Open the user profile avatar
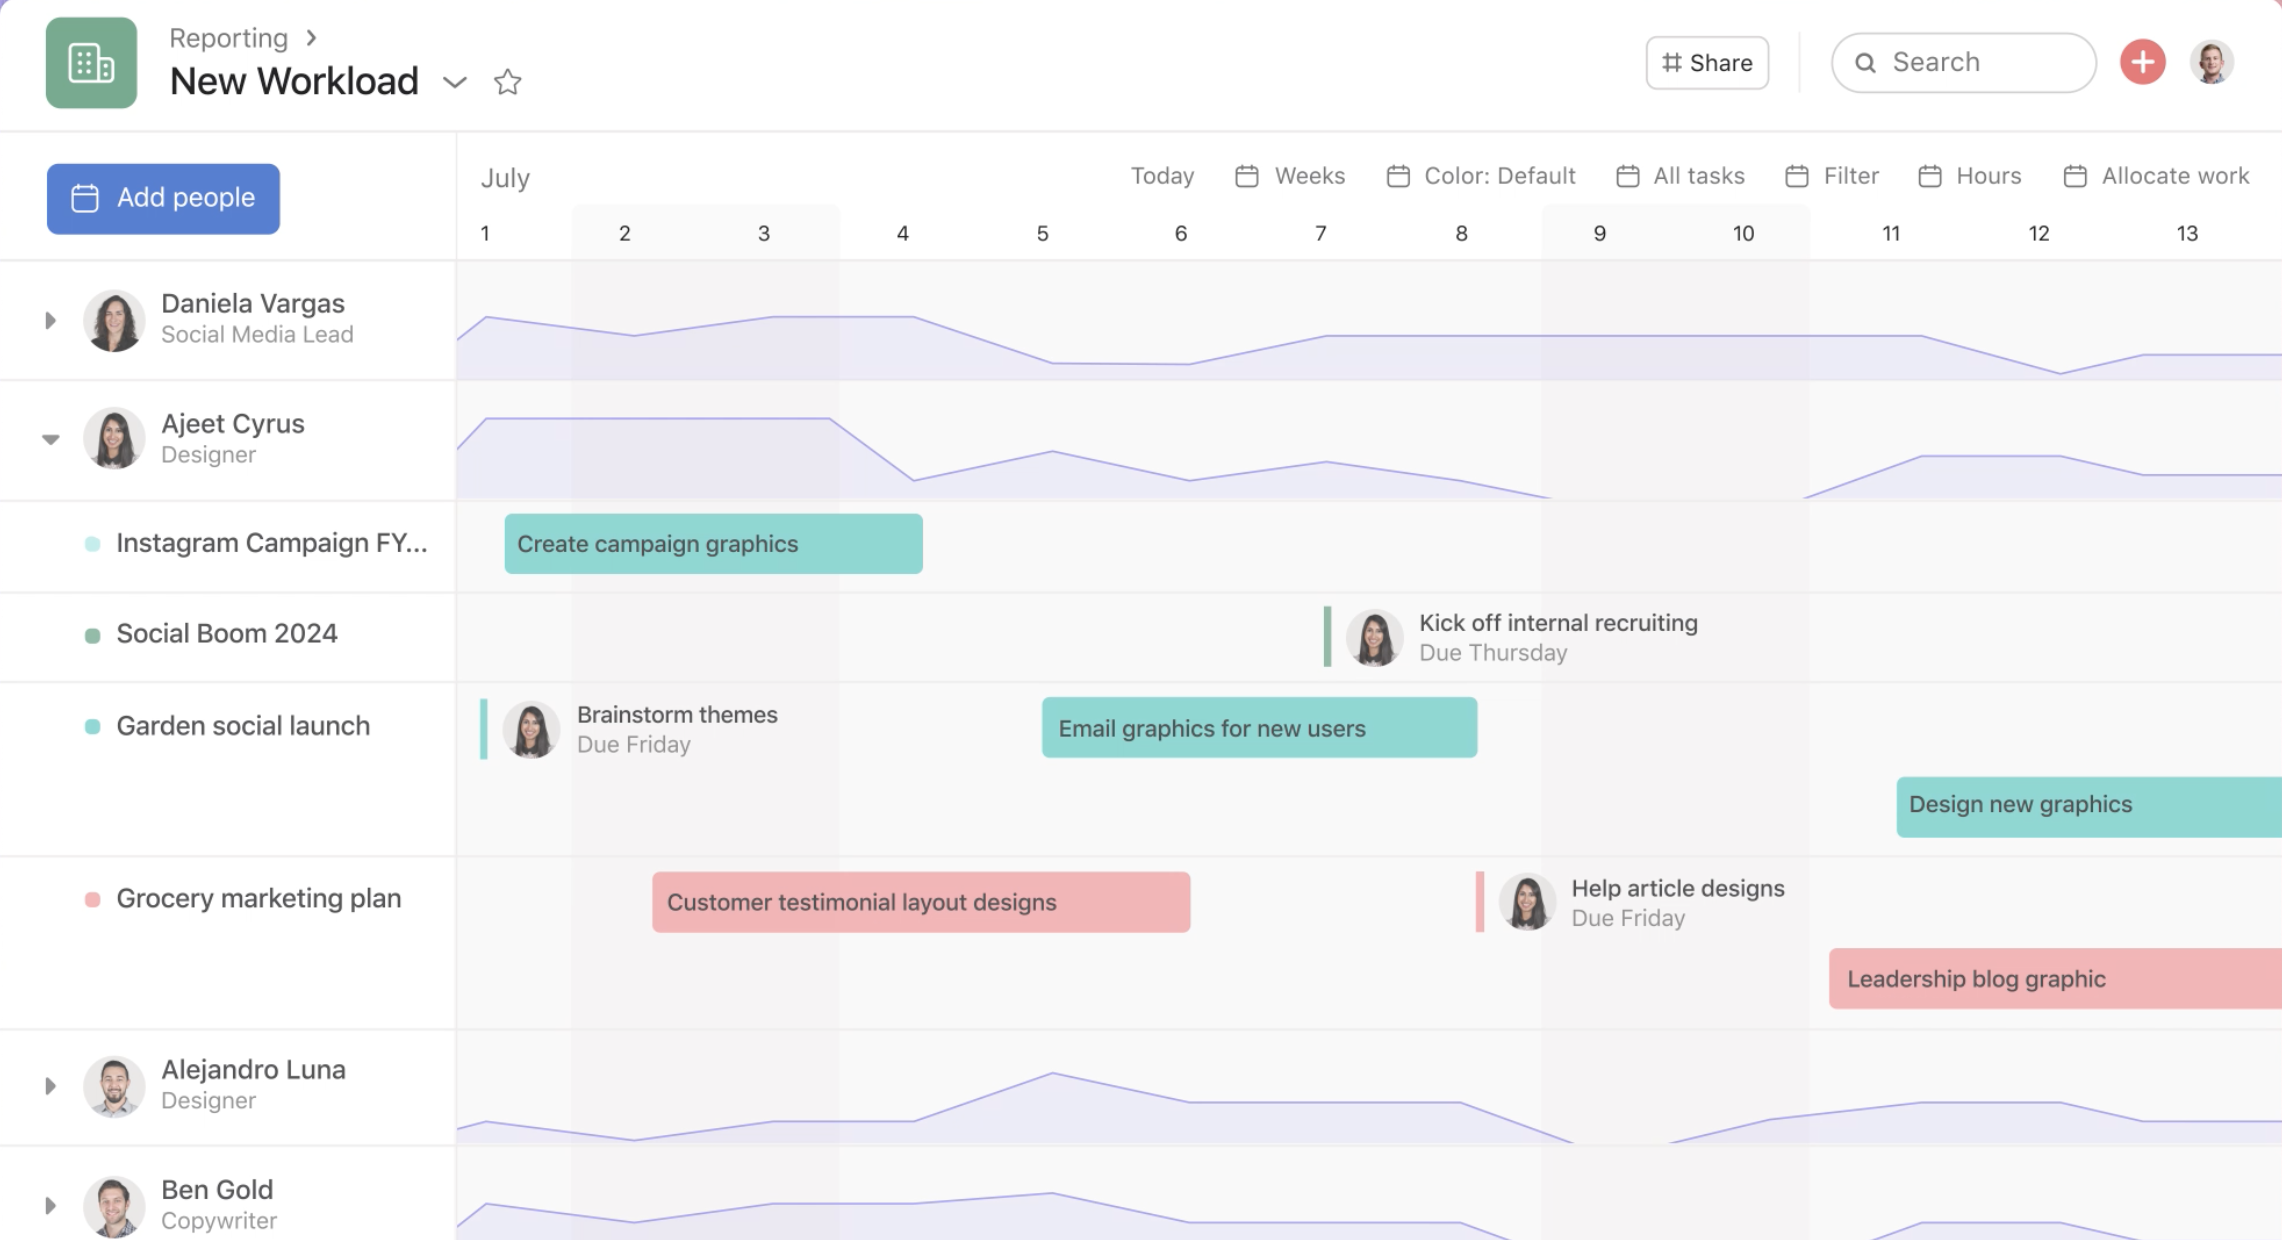2282x1240 pixels. pyautogui.click(x=2211, y=62)
